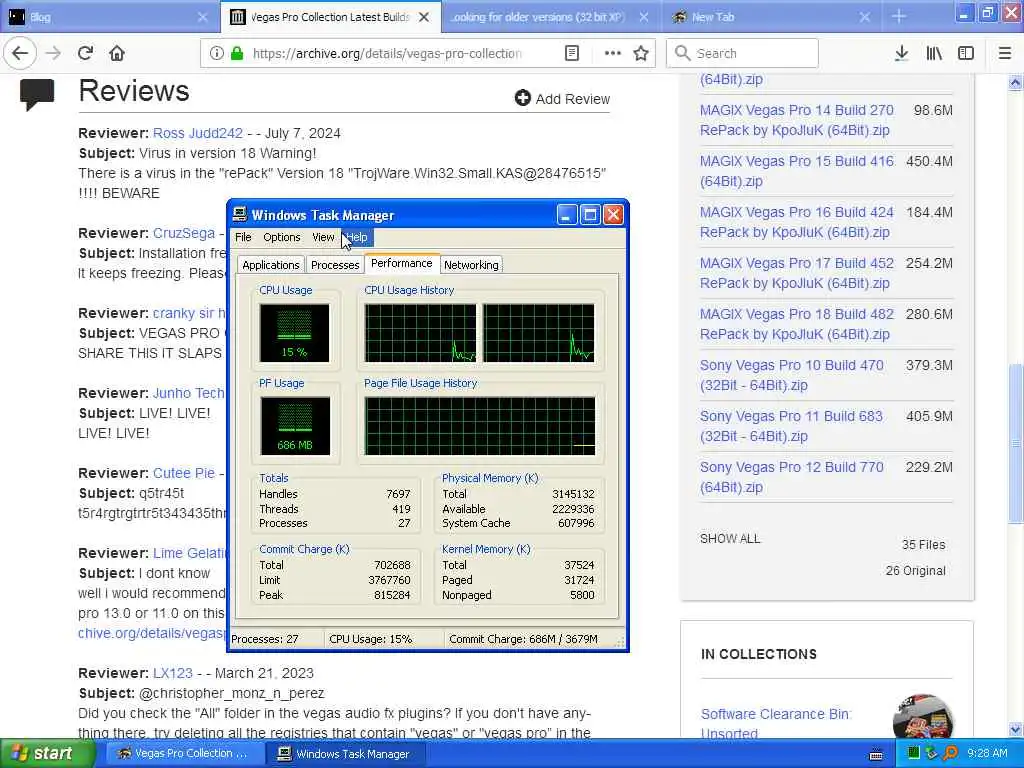Screen dimensions: 1024x768
Task: Switch to the Processes tab
Action: 334,264
